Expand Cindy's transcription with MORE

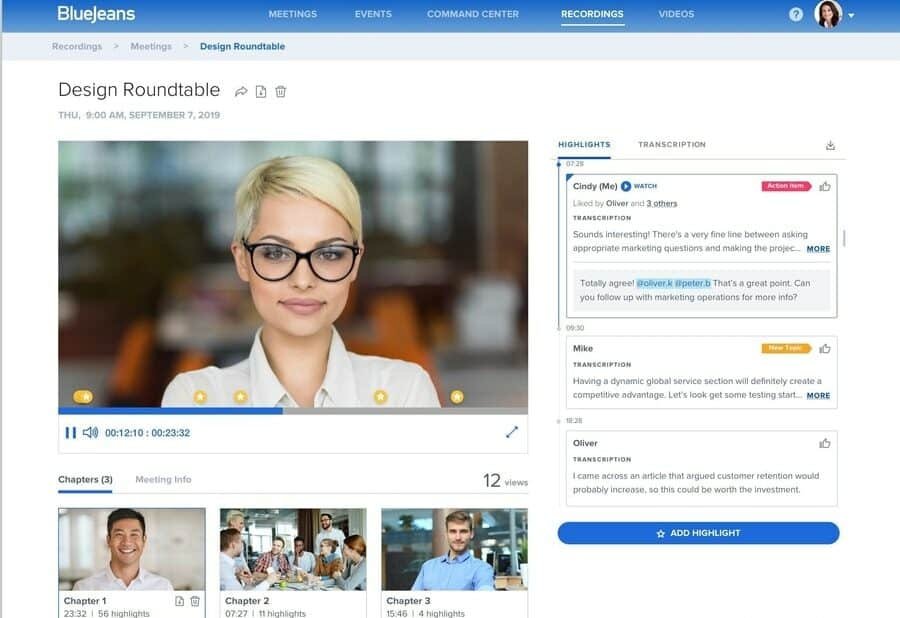click(818, 249)
